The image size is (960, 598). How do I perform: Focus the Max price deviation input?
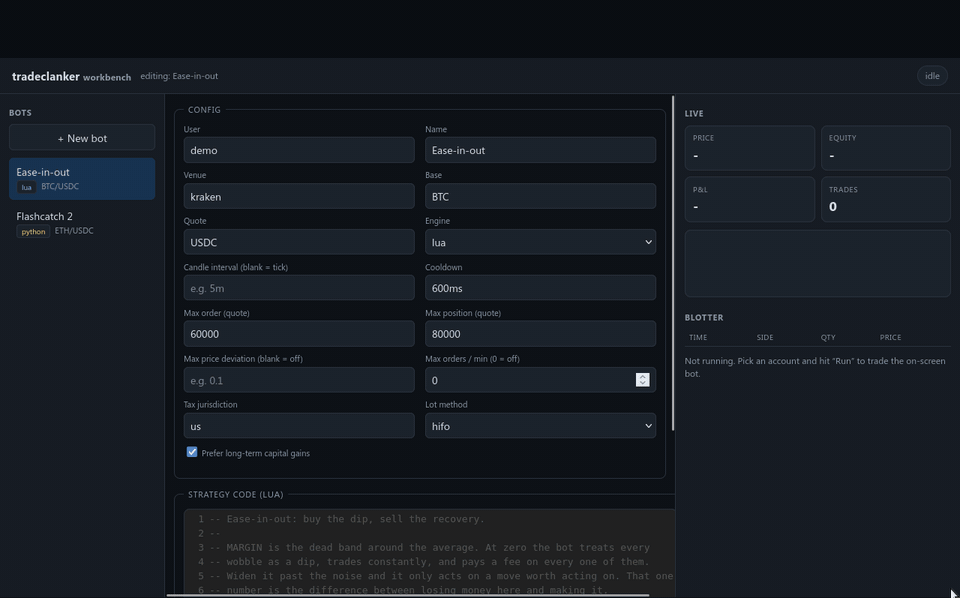click(299, 380)
